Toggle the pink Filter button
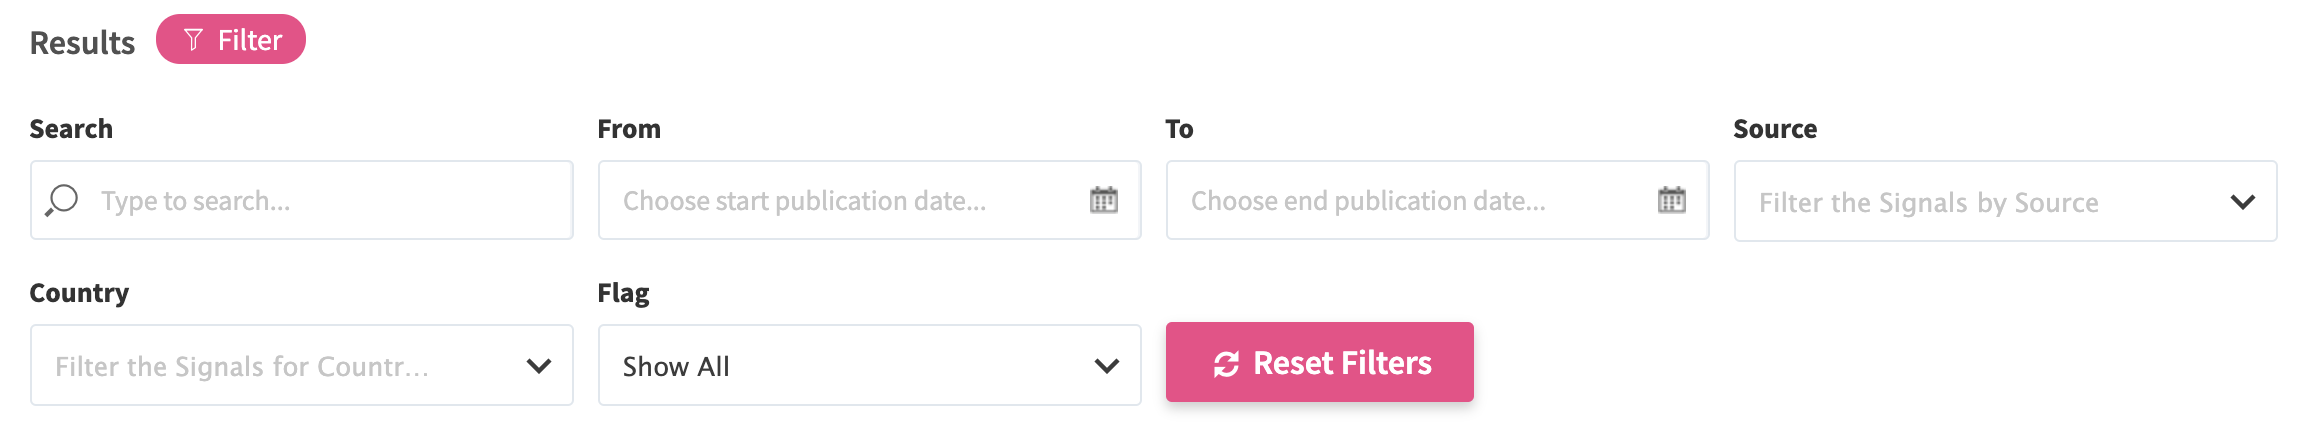Viewport: 2308px width, 440px height. tap(231, 40)
